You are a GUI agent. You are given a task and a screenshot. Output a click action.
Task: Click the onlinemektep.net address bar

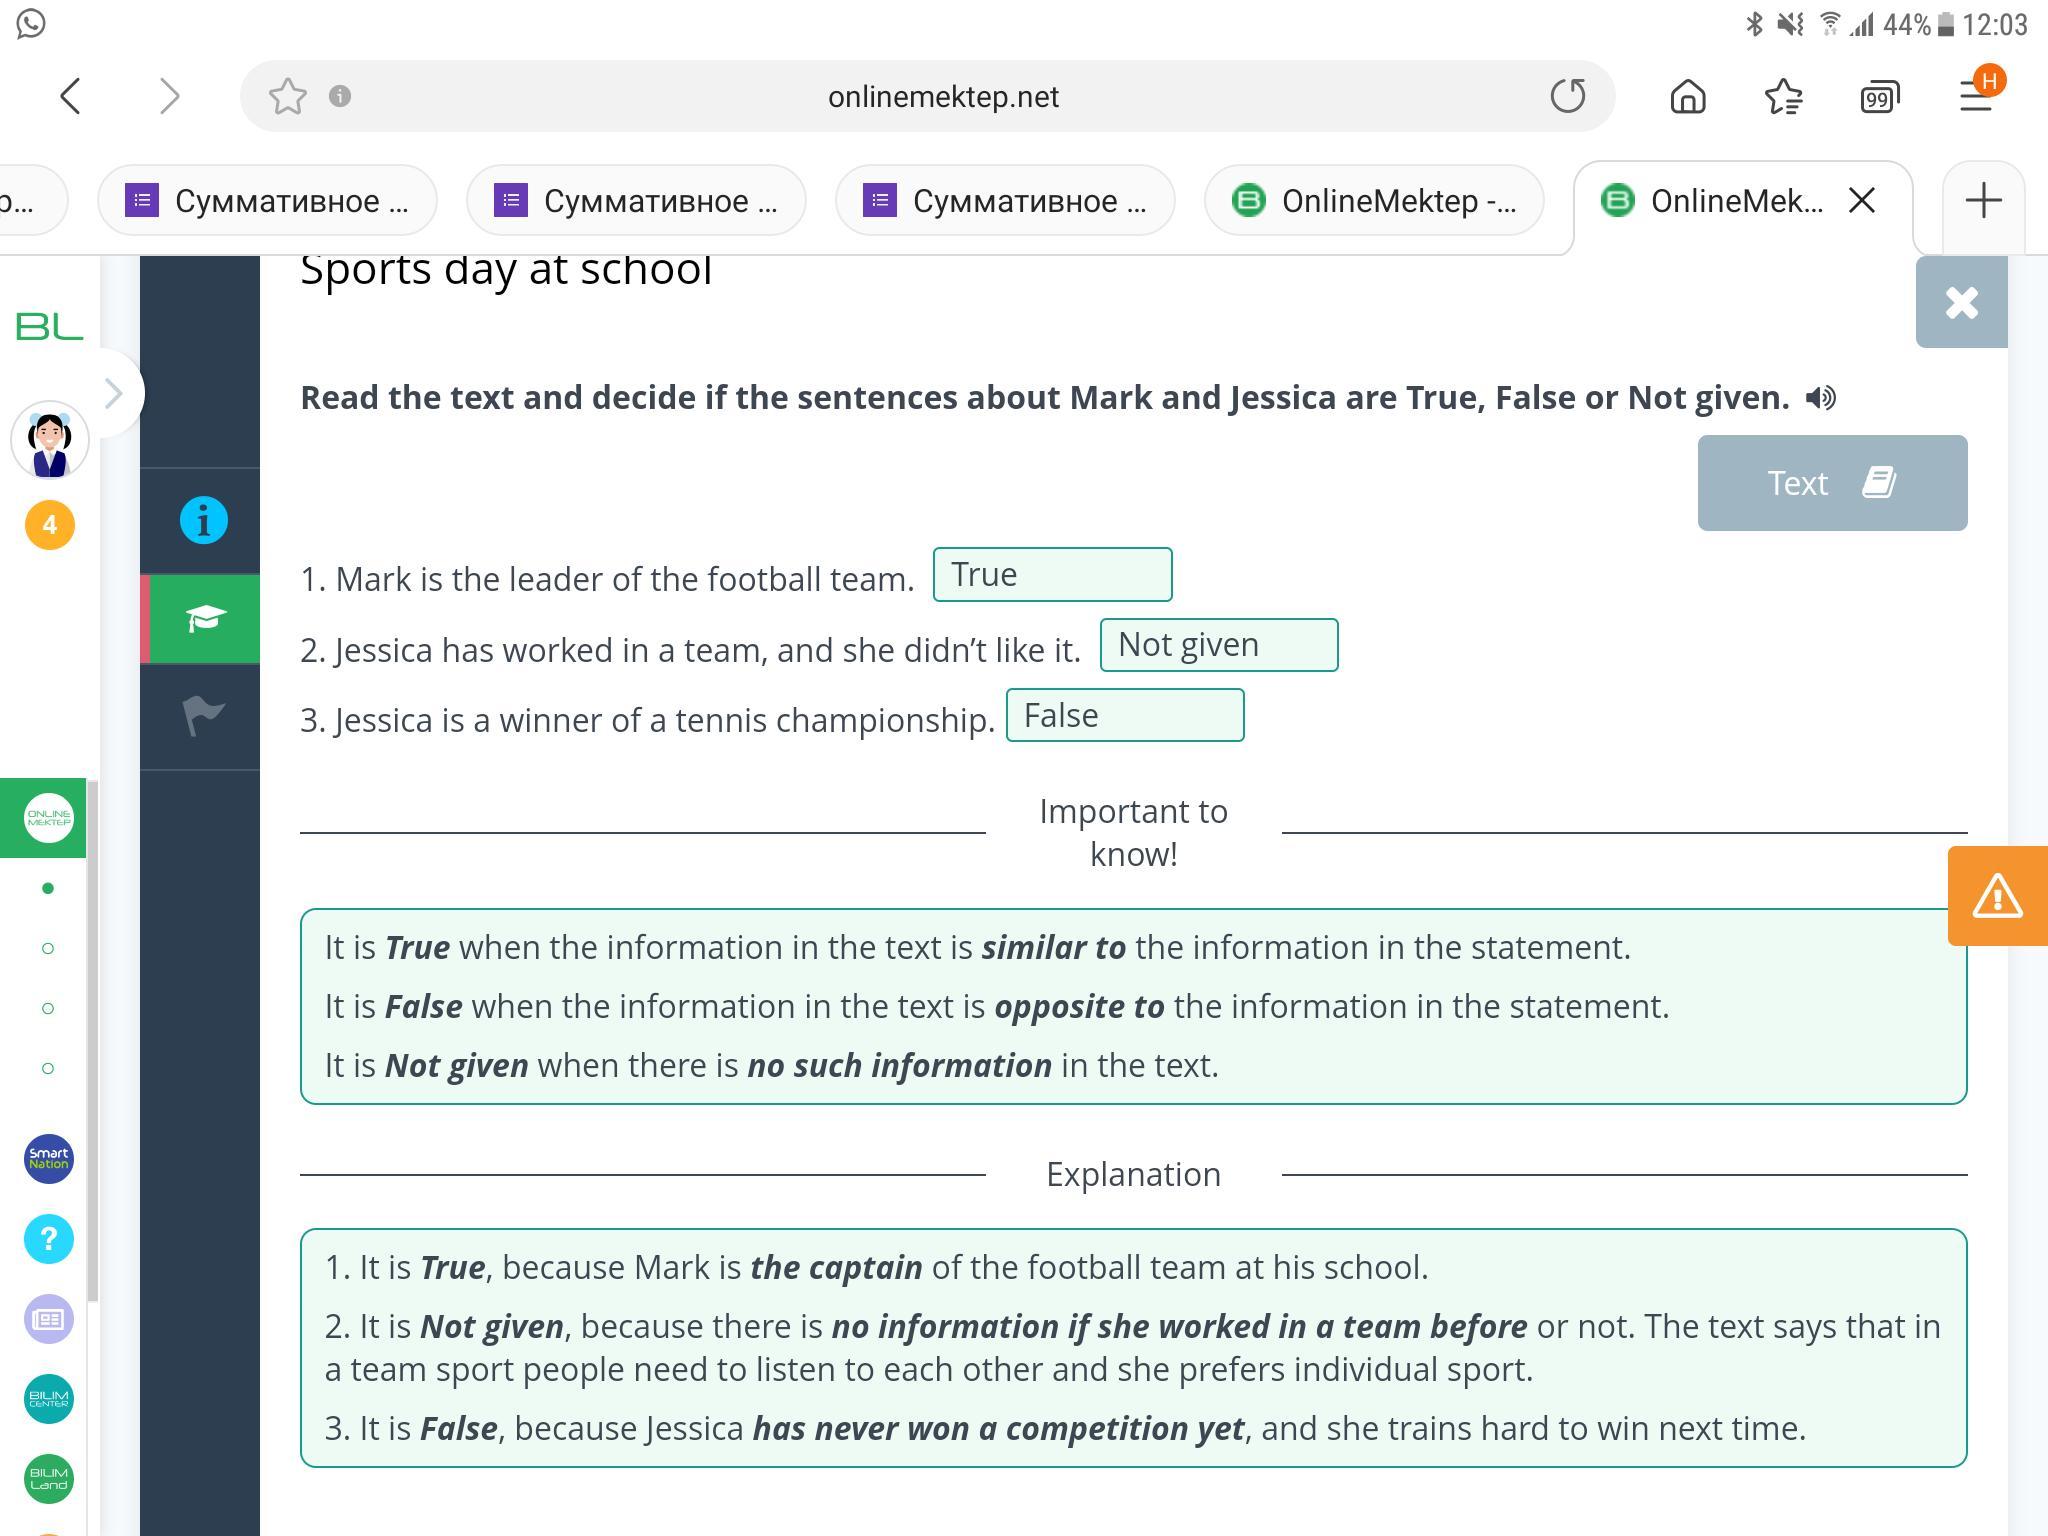942,97
